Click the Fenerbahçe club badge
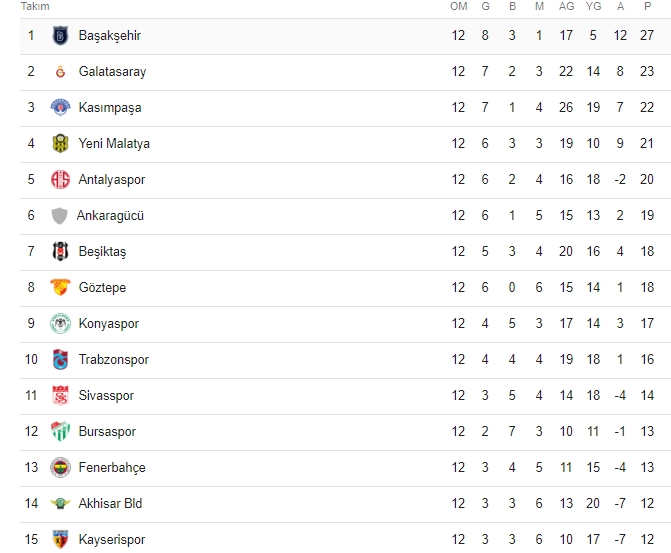 [x=60, y=468]
